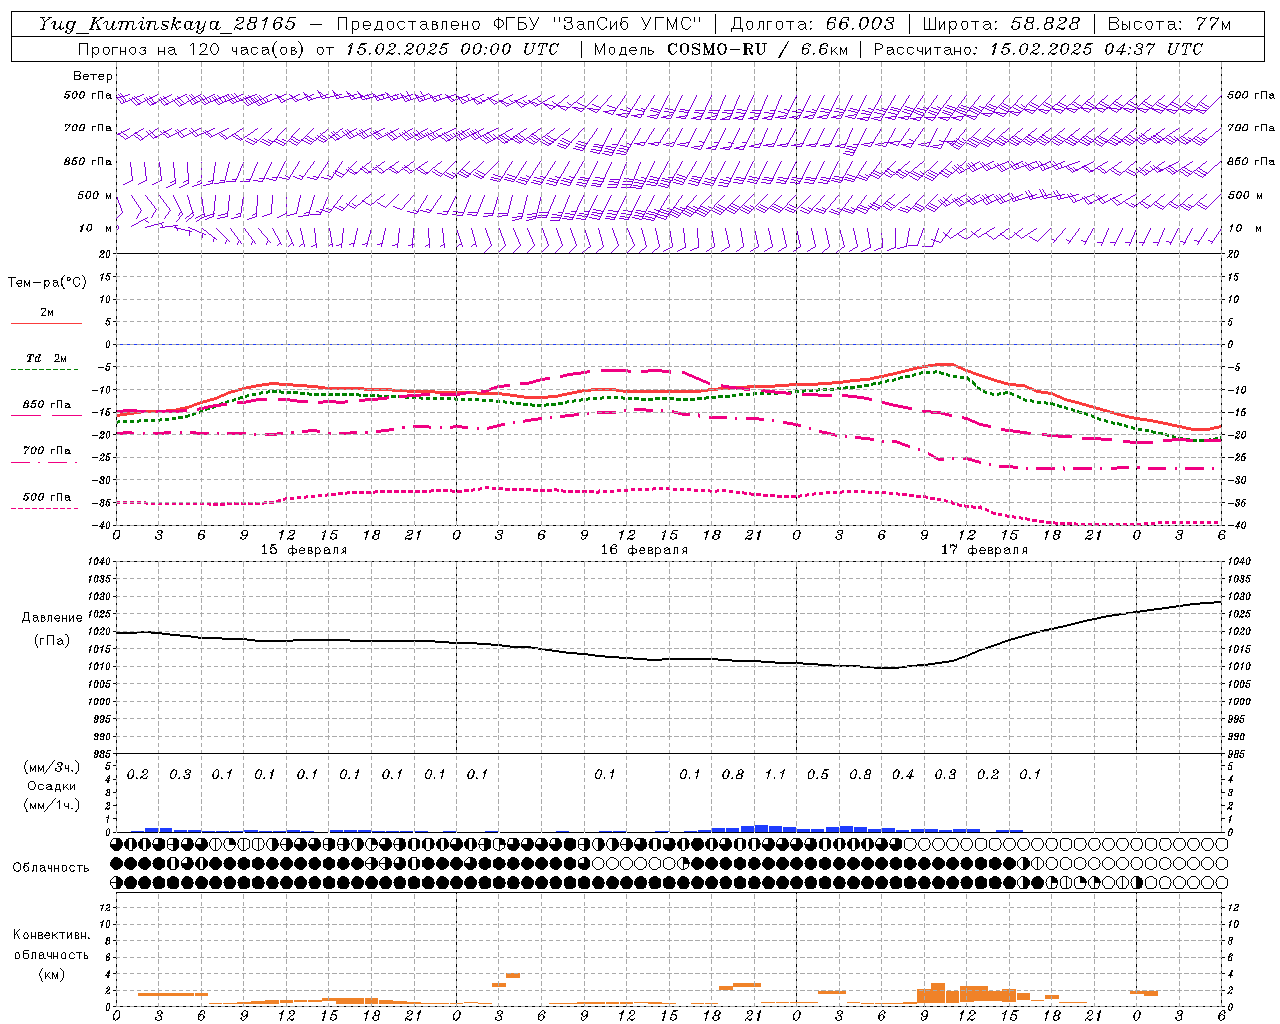Click the Модель COSMO-RU / 6.6км label
1280x1024 pixels.
721,49
